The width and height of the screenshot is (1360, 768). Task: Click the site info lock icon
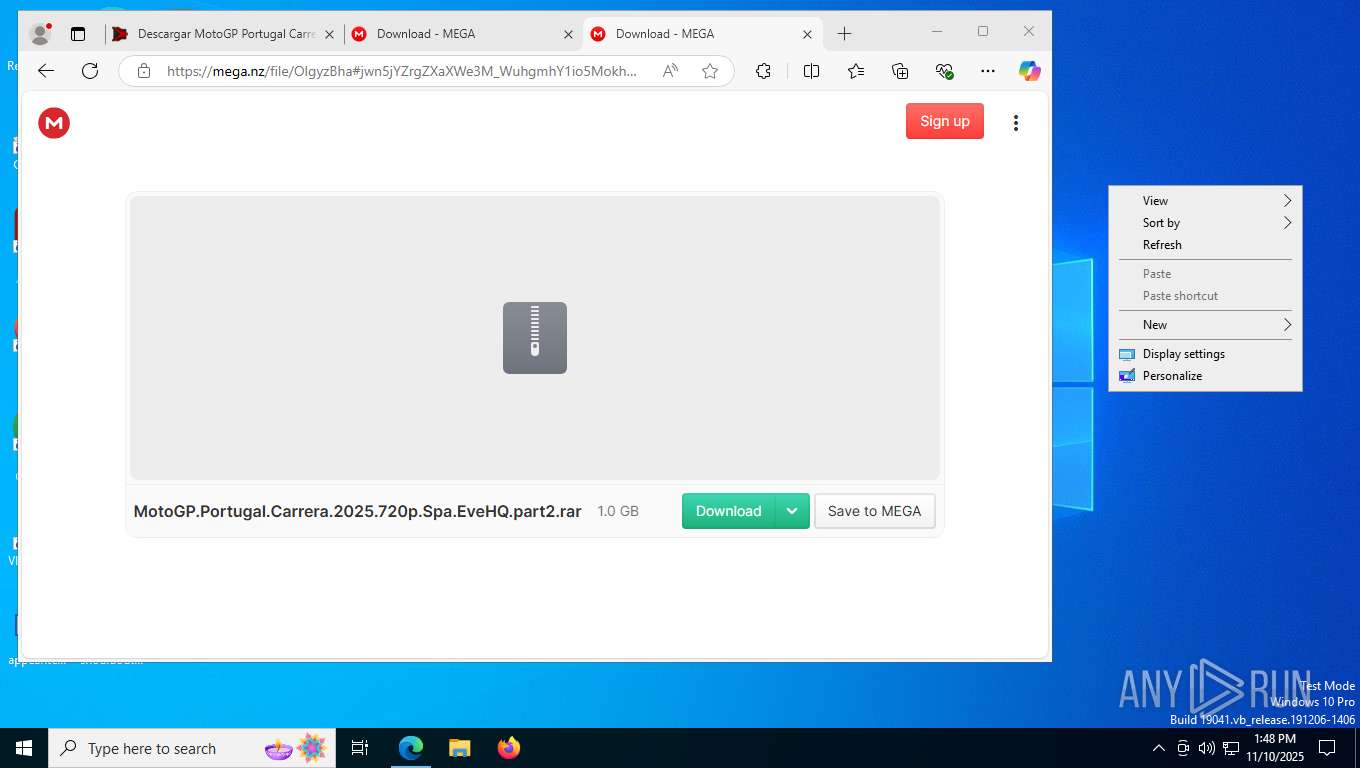[x=144, y=71]
